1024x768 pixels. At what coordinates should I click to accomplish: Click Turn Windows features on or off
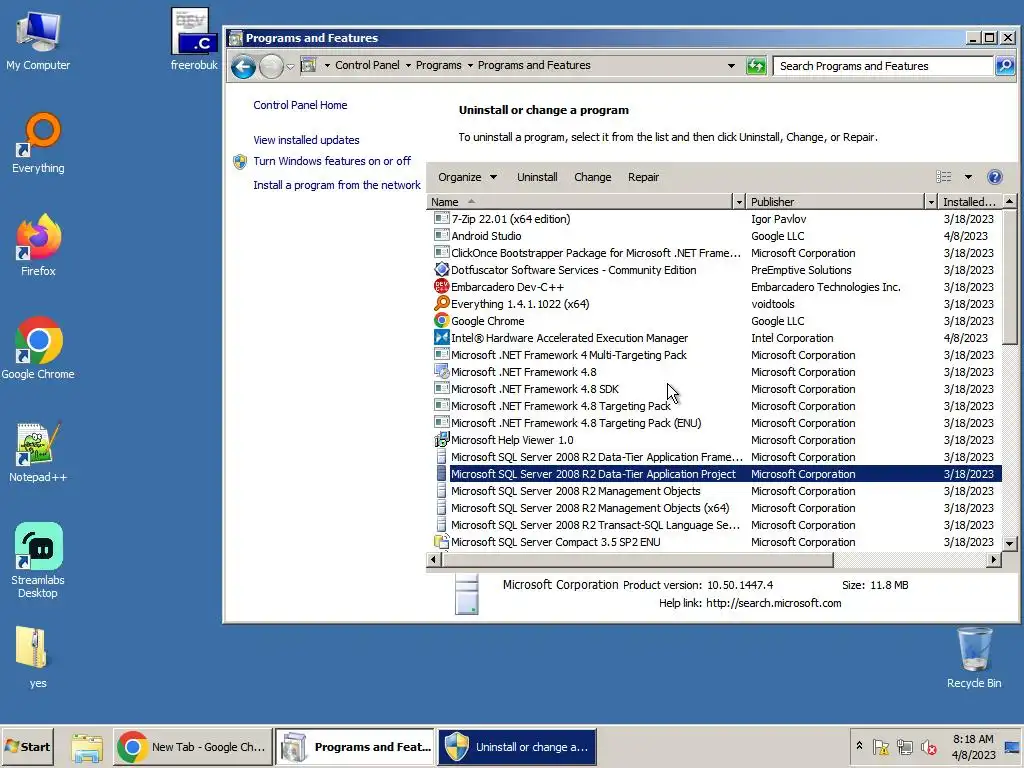pyautogui.click(x=332, y=161)
